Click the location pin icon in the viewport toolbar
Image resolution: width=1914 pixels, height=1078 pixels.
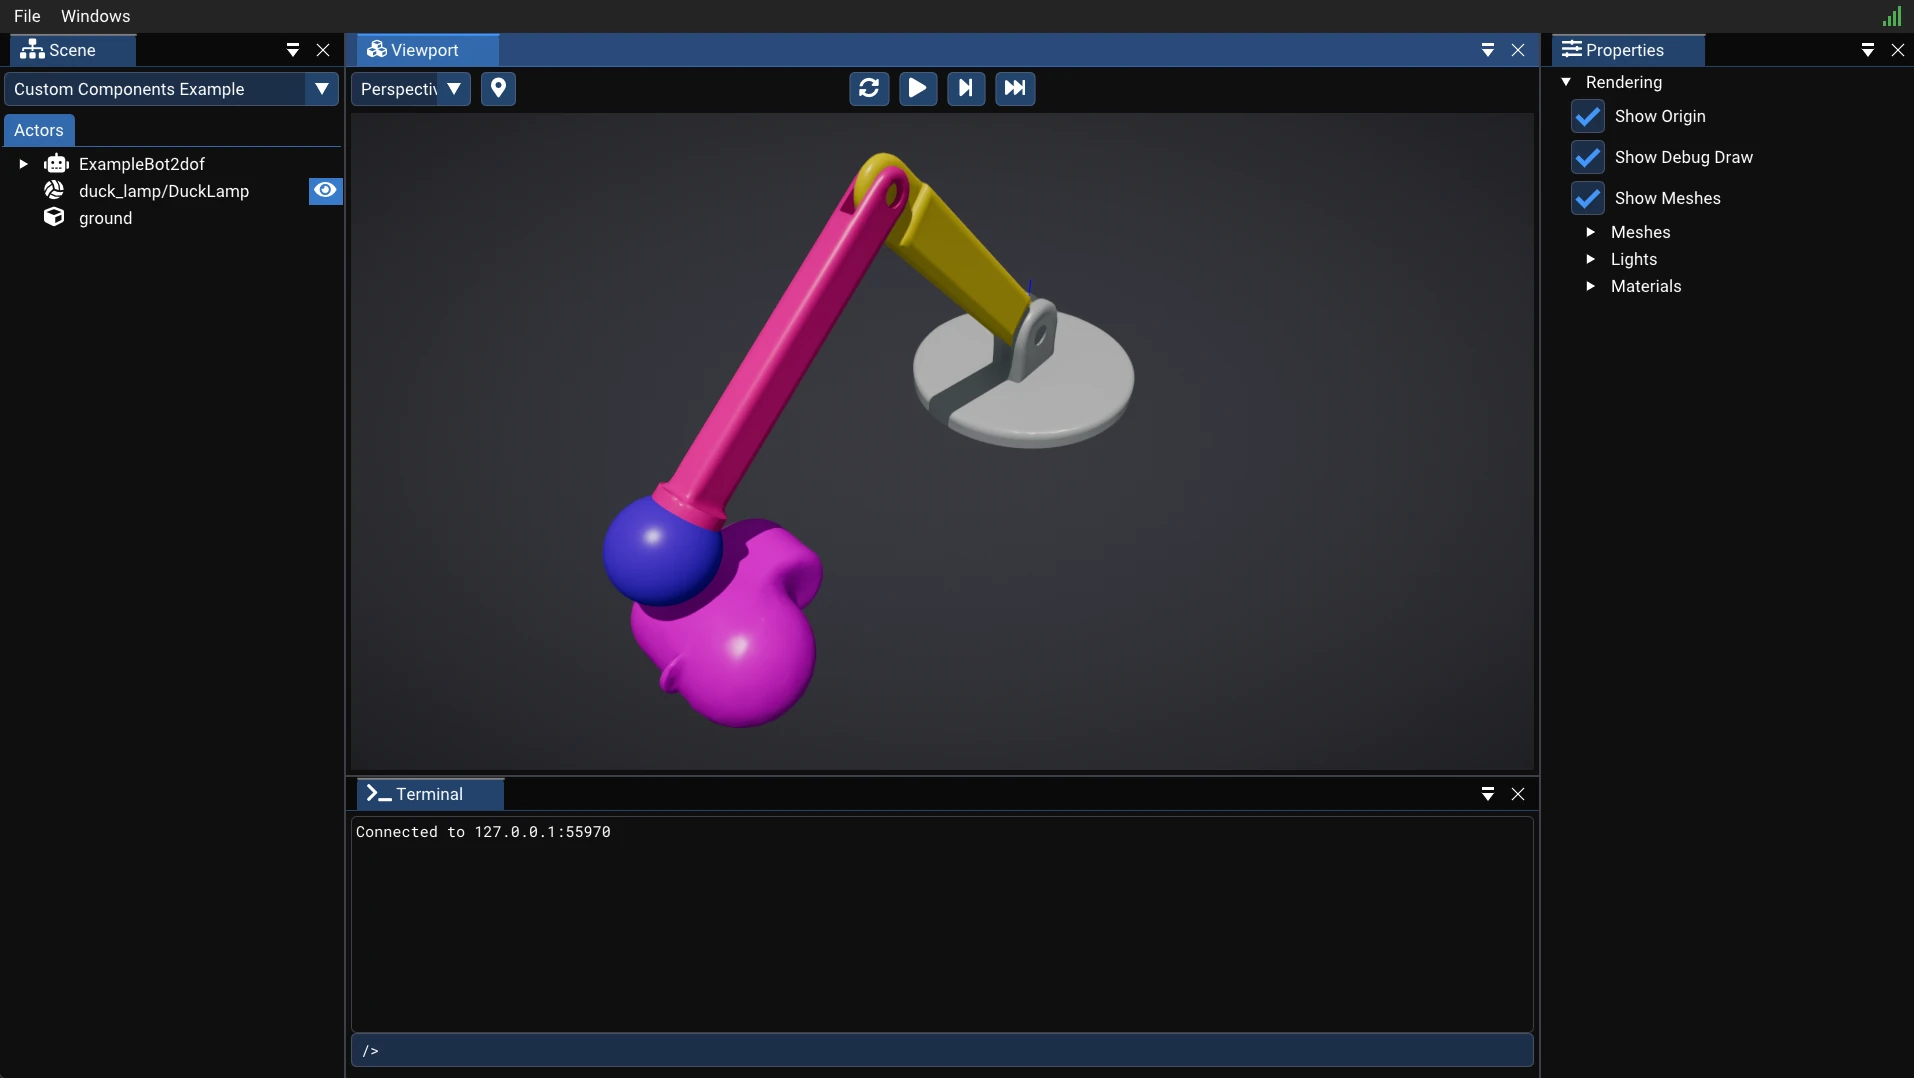499,88
